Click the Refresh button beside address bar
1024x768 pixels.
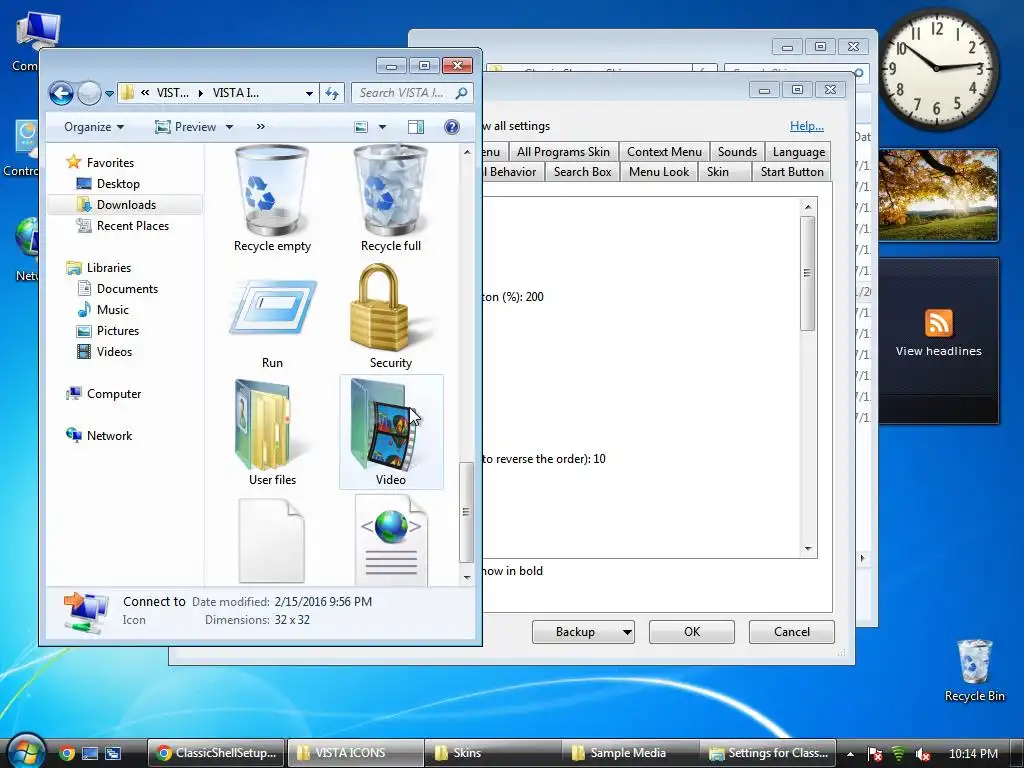(x=332, y=93)
